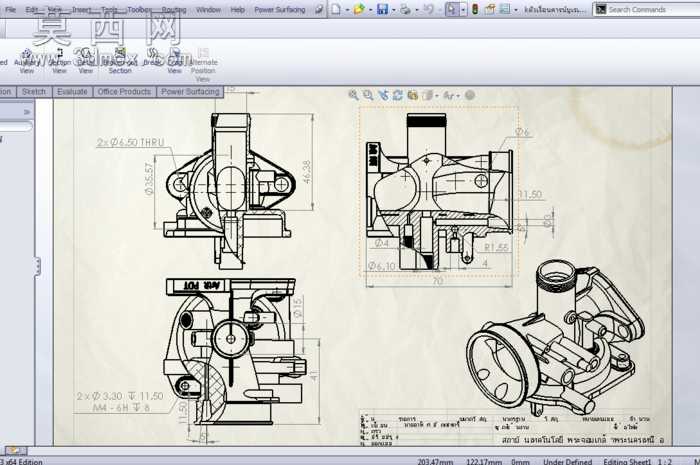
Task: Click the Hide/Show Items icon
Action: coord(449,95)
